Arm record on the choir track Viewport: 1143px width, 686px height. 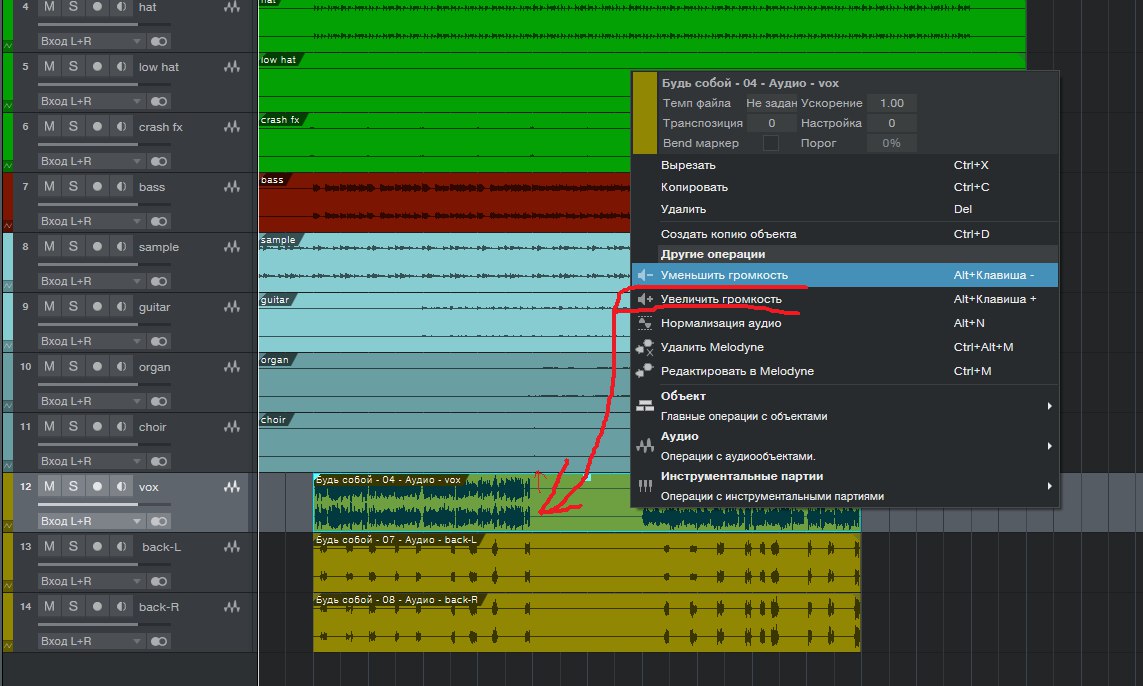click(97, 426)
